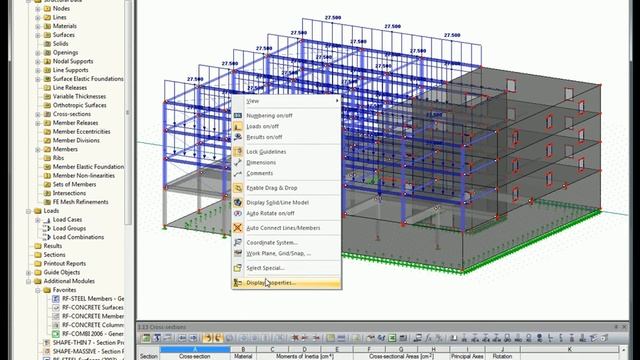
Task: Click the Solids folder icon
Action: coord(47,44)
